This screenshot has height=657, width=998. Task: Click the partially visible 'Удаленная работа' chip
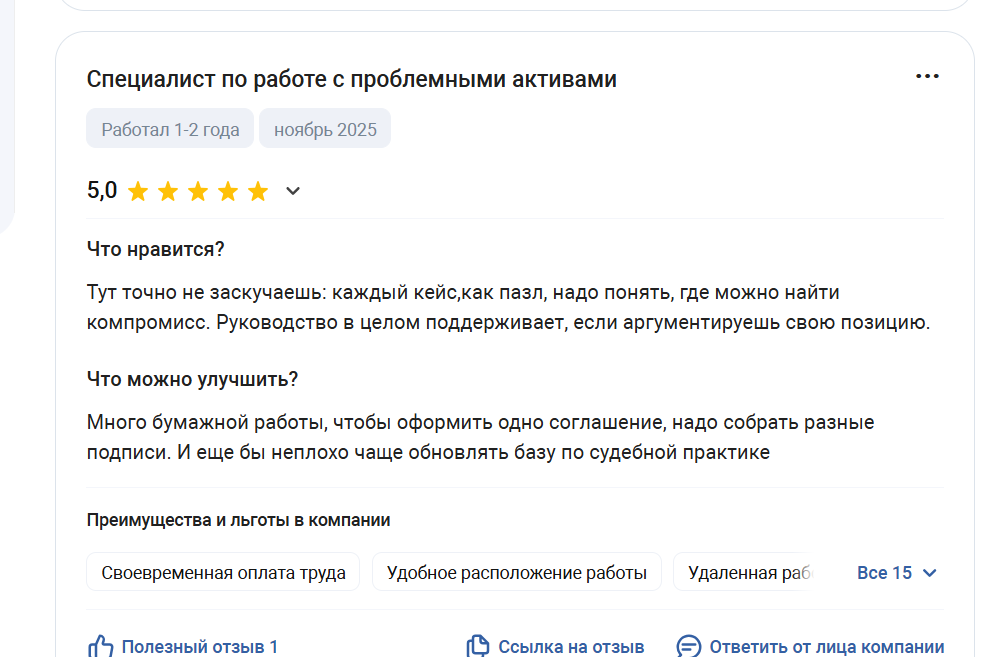[747, 573]
